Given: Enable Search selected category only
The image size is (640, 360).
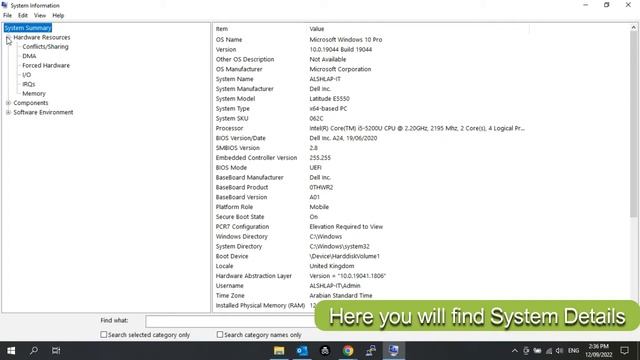Looking at the screenshot, I should tap(104, 335).
